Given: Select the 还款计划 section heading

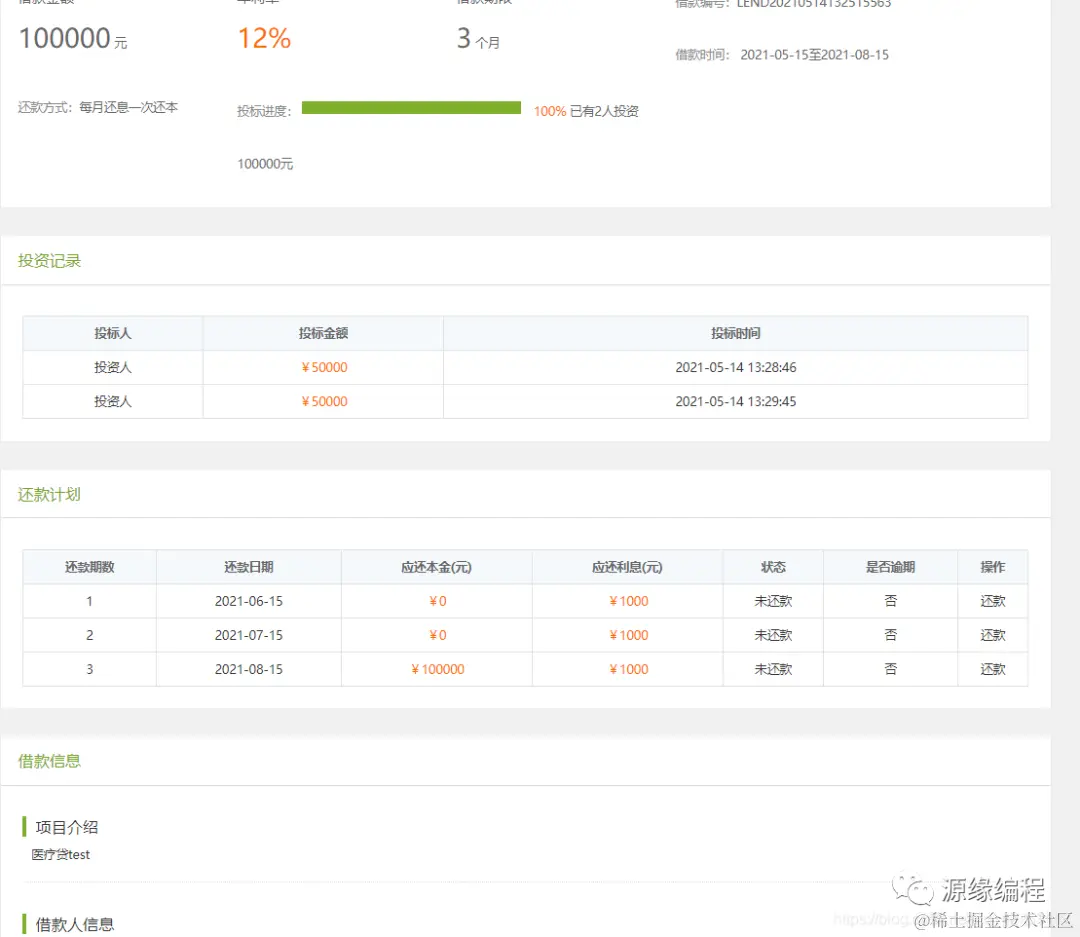Looking at the screenshot, I should point(50,494).
